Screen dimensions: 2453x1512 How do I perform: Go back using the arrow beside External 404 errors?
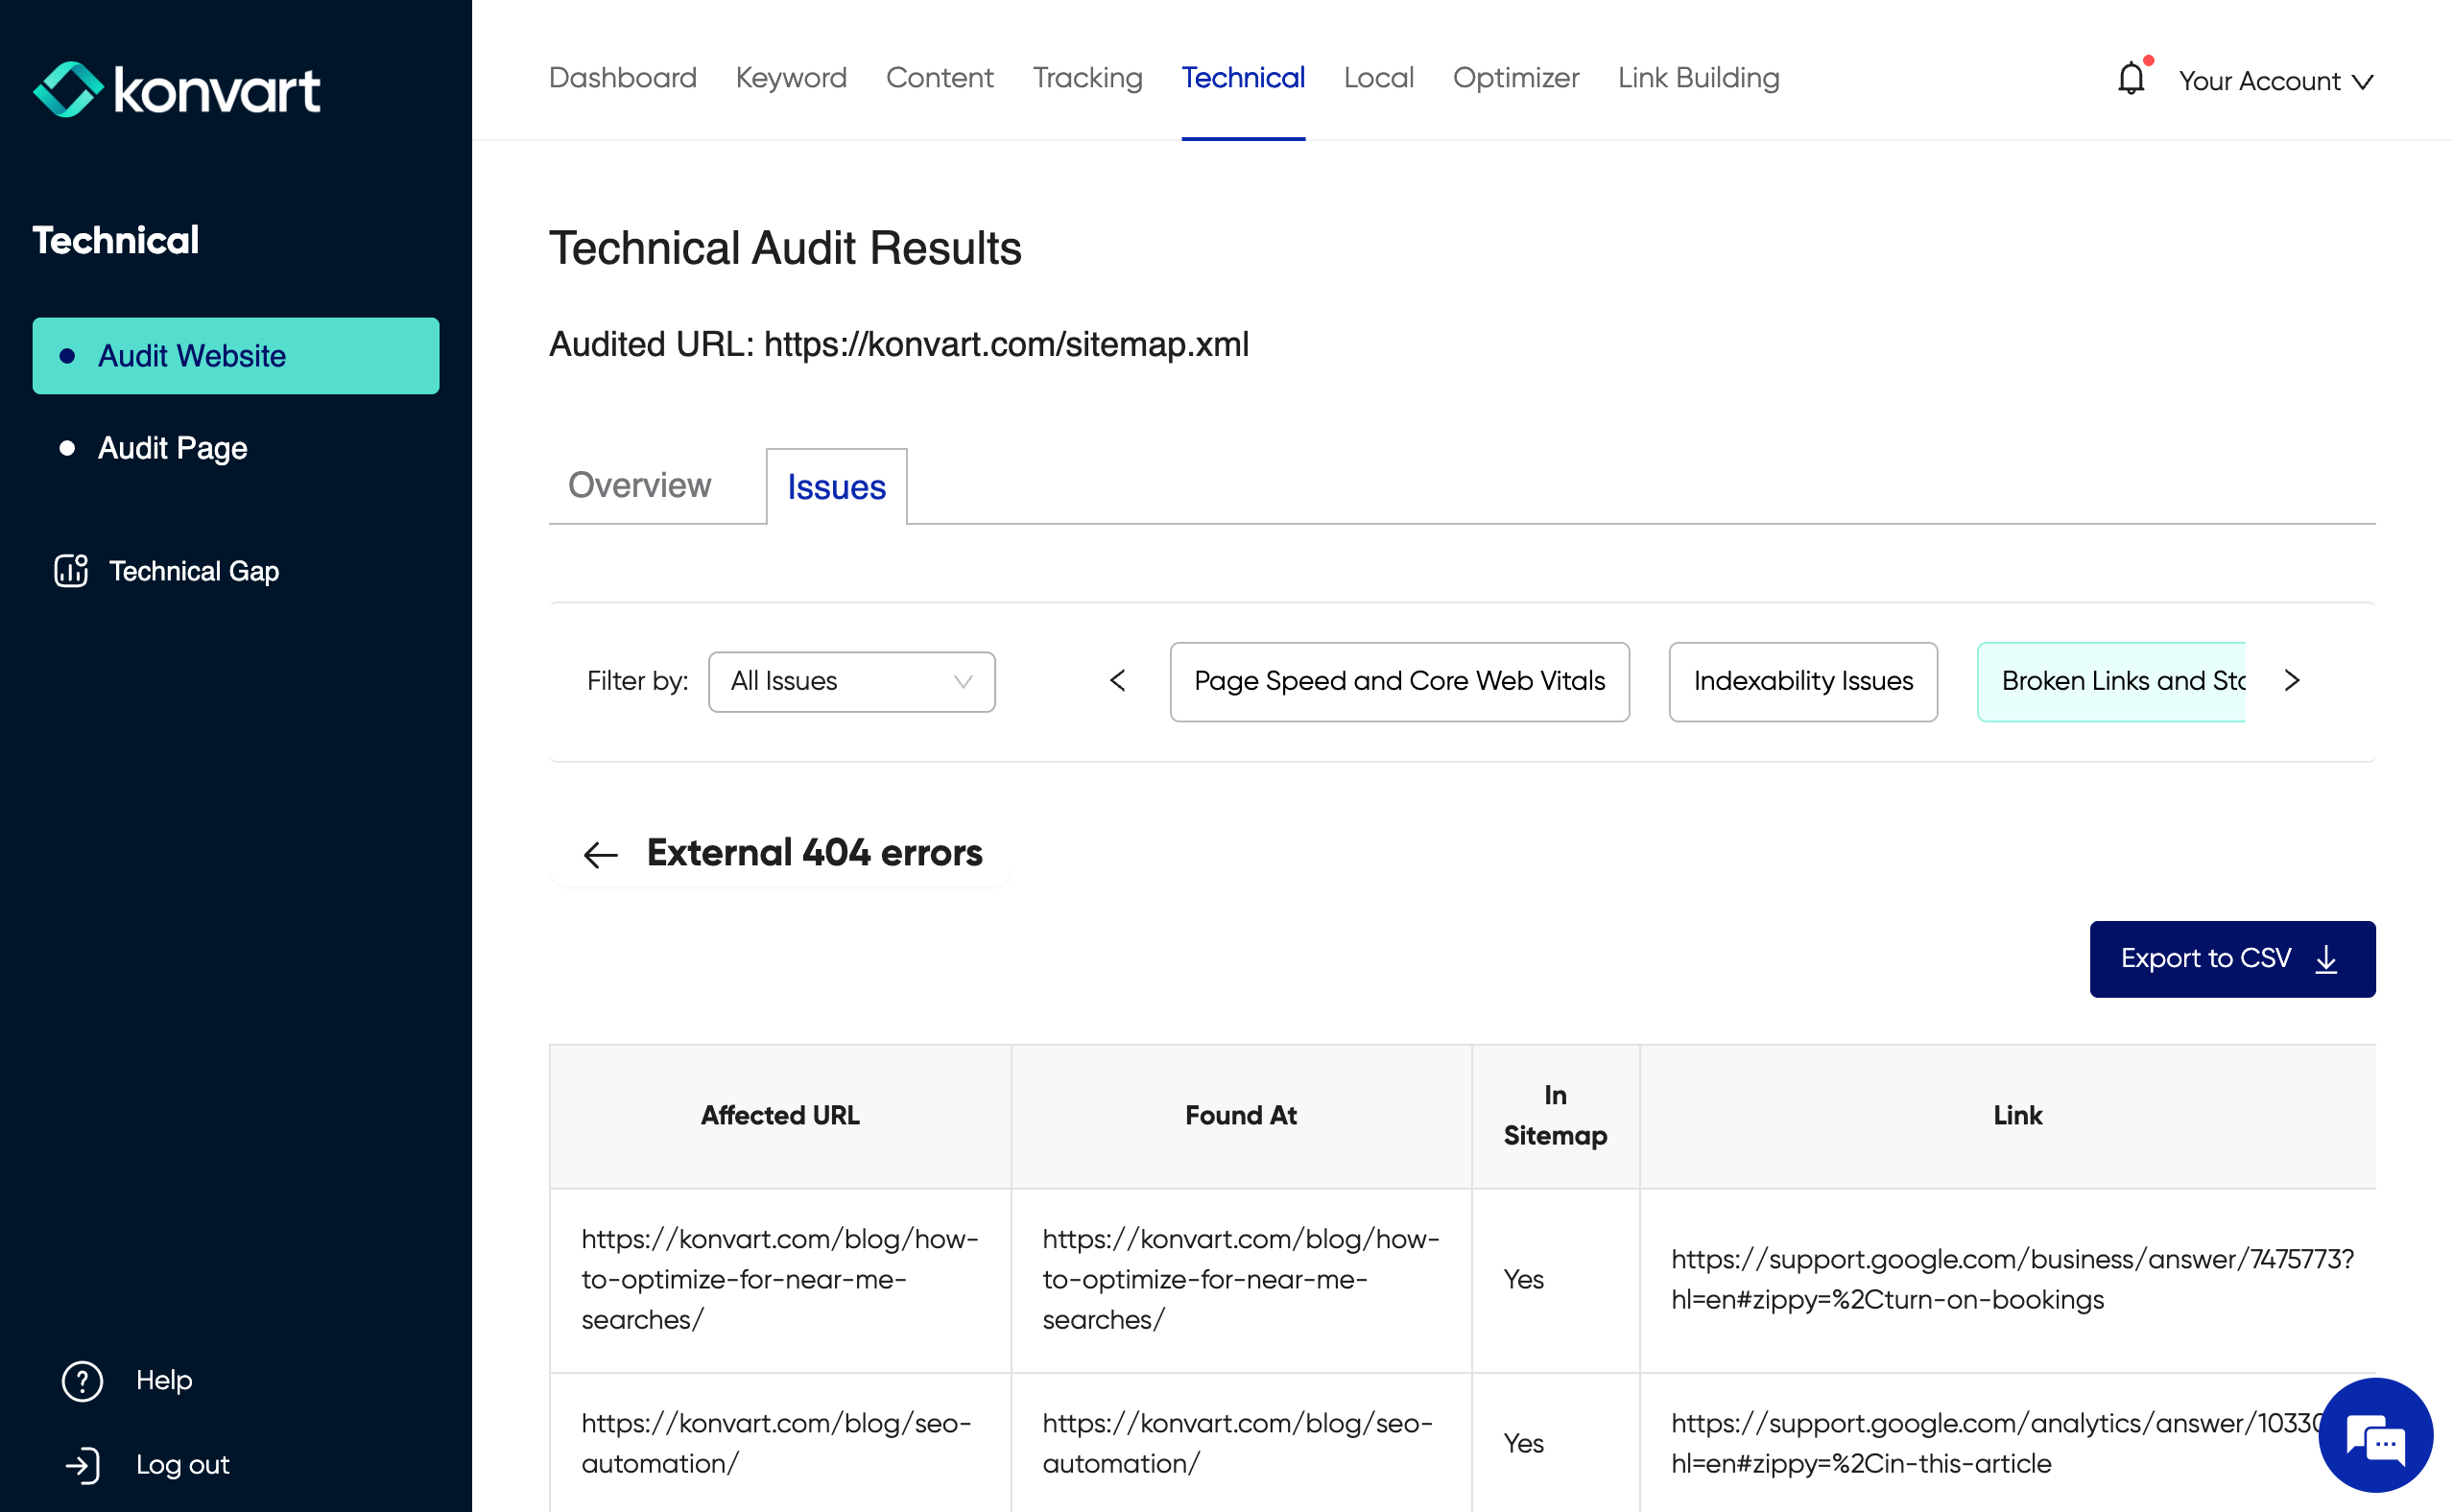coord(601,855)
